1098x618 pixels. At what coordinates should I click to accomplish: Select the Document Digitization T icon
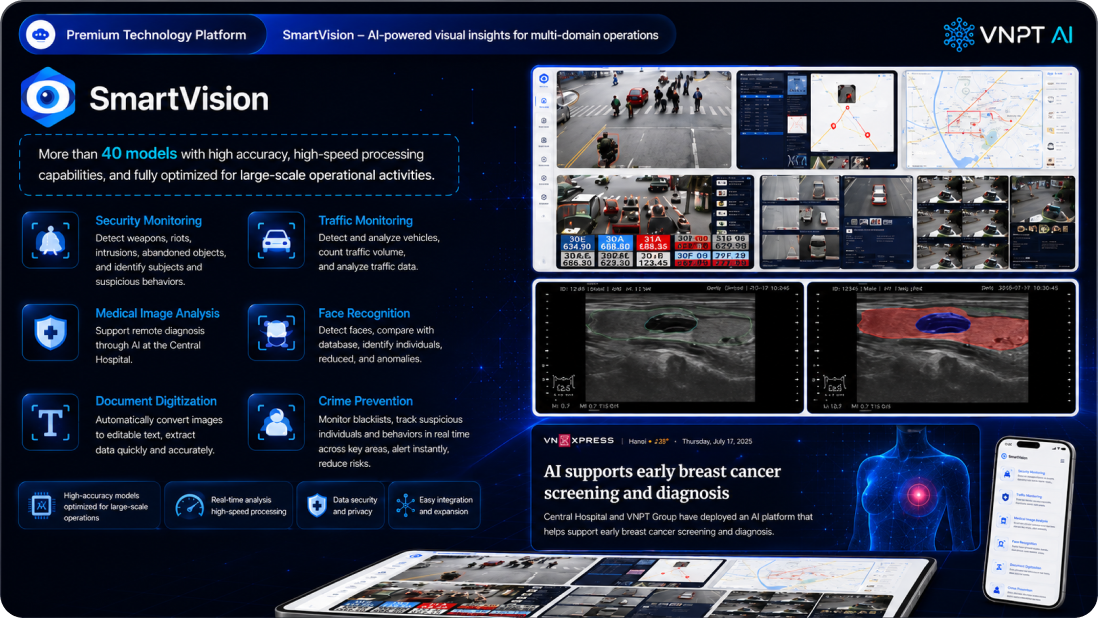[50, 422]
